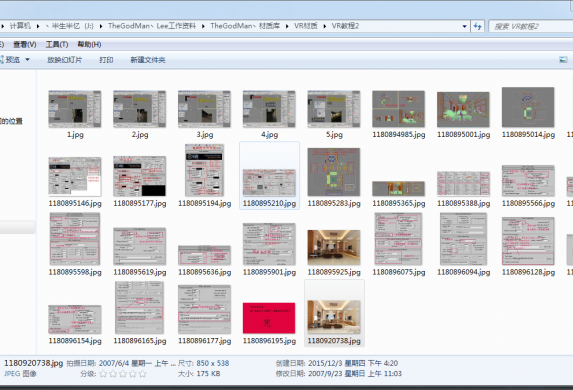
Task: Open the 工具(T) menu
Action: [57, 45]
